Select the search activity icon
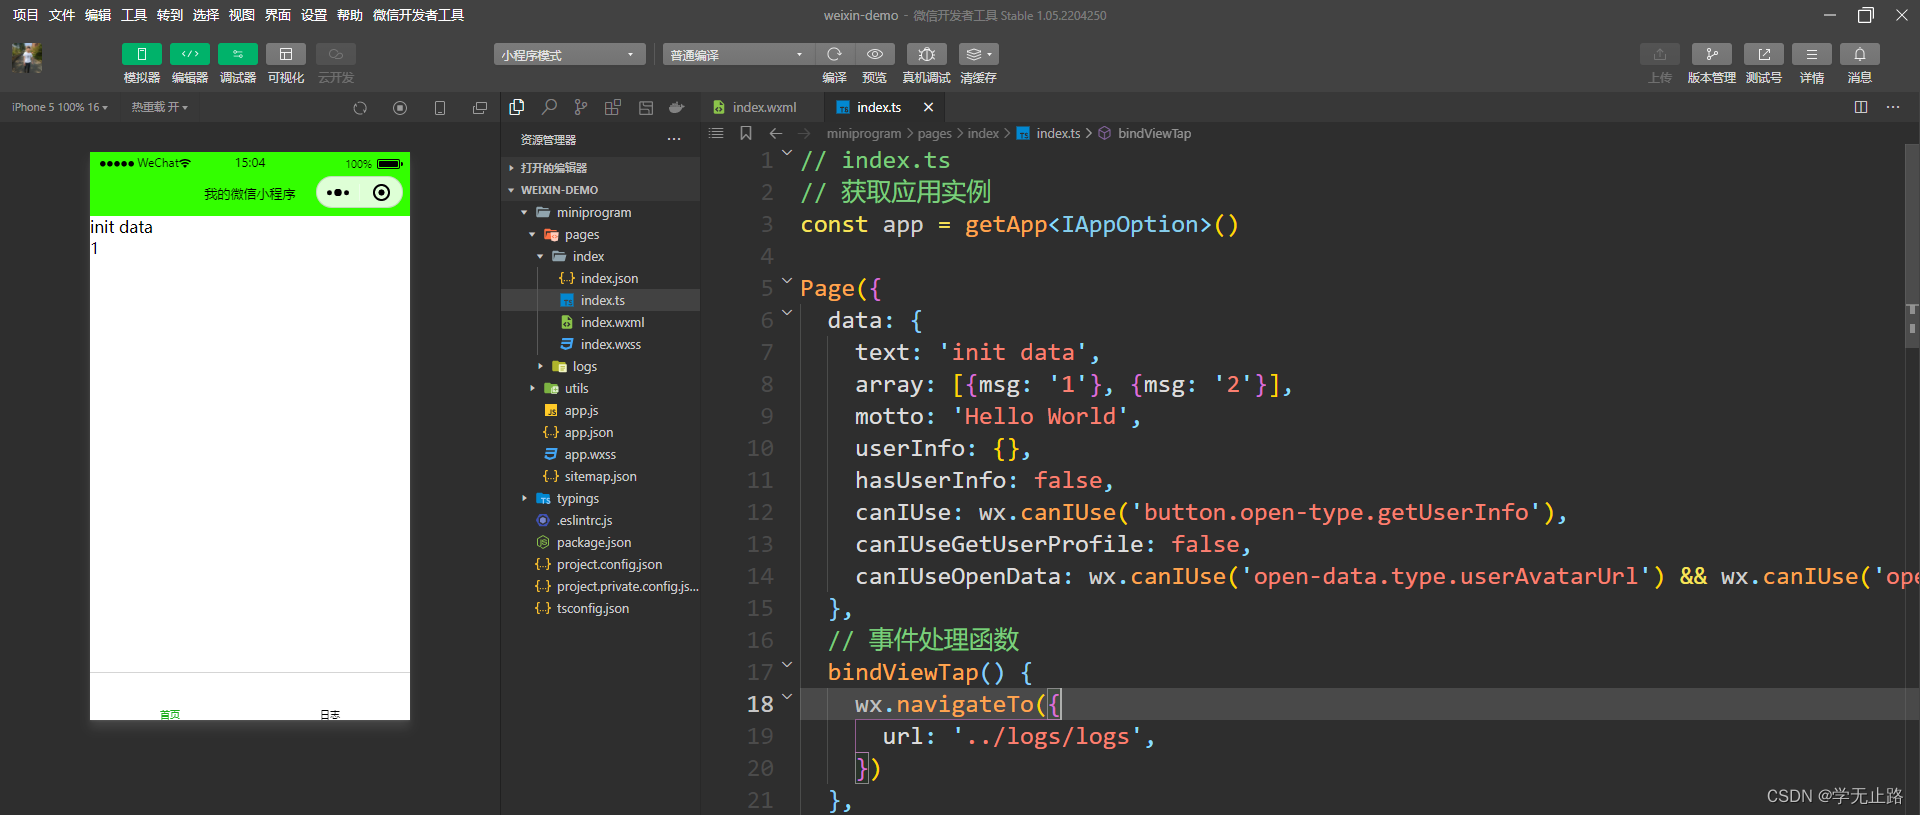The height and width of the screenshot is (815, 1920). [x=549, y=107]
